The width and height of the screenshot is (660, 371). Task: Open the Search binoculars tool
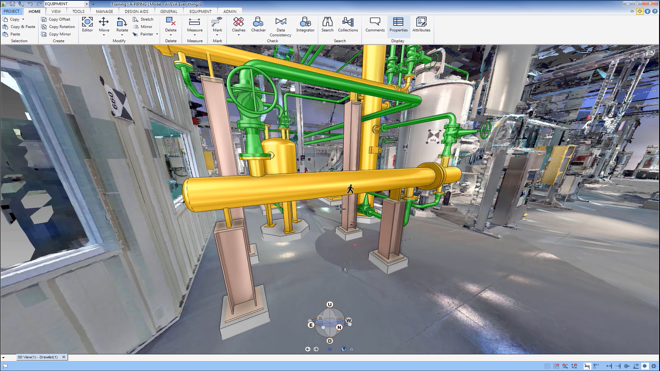327,24
